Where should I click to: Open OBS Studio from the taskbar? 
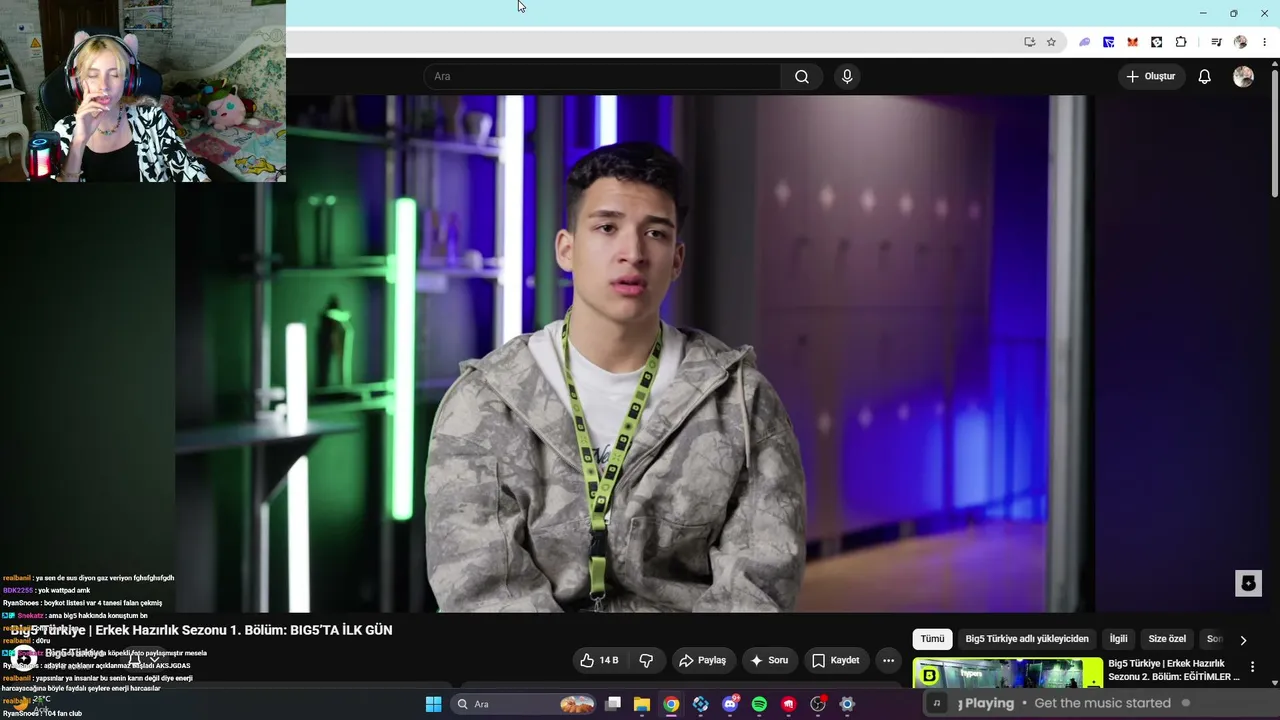[818, 704]
